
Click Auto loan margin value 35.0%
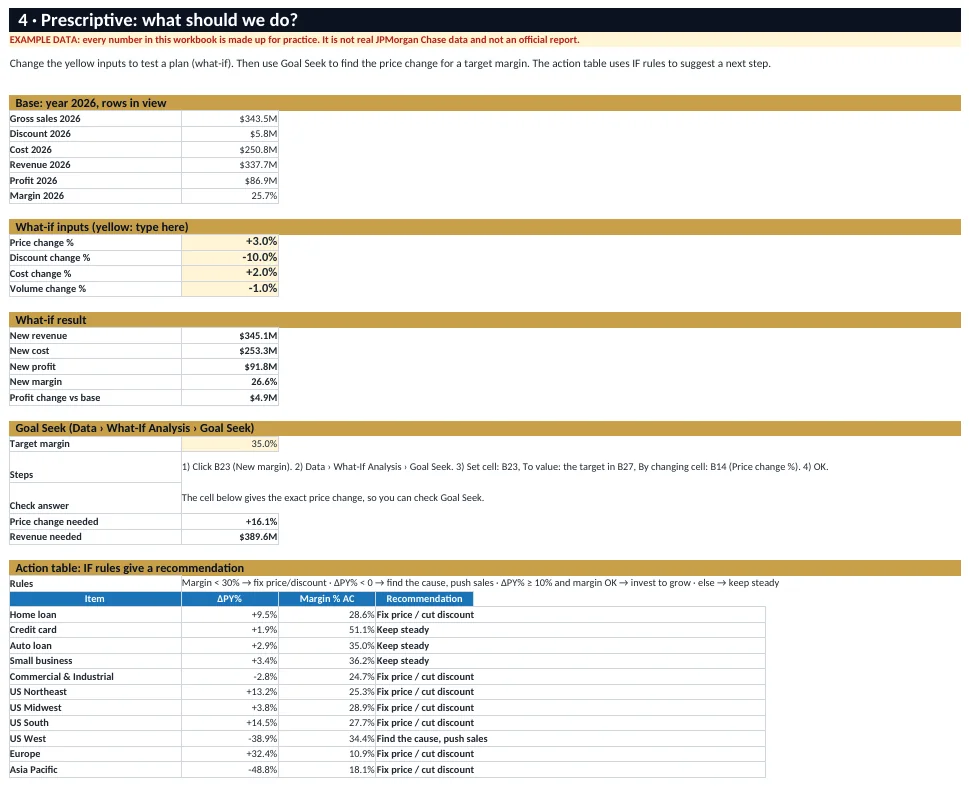click(327, 646)
